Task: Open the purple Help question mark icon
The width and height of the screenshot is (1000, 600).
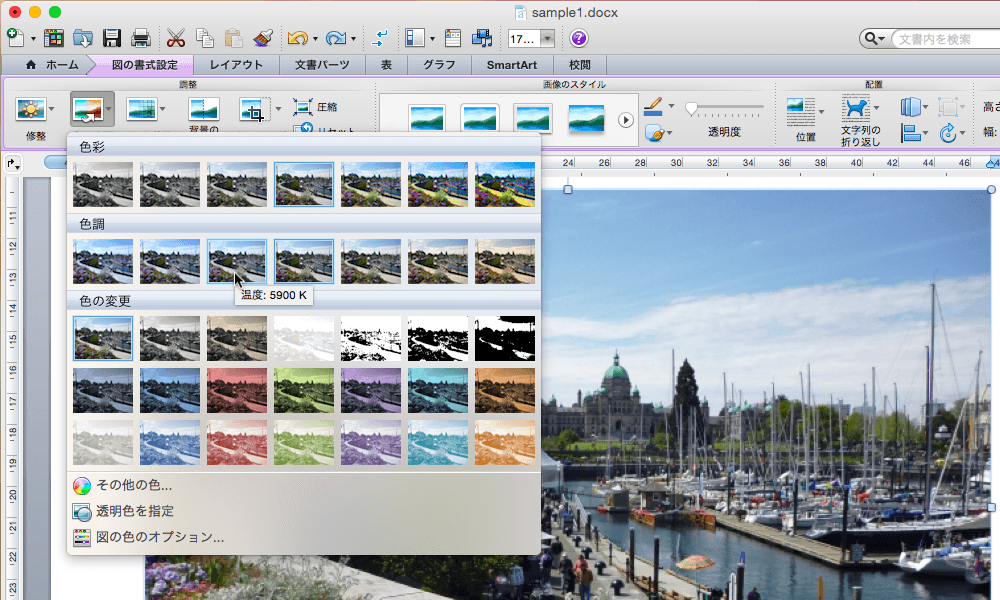Action: tap(579, 39)
